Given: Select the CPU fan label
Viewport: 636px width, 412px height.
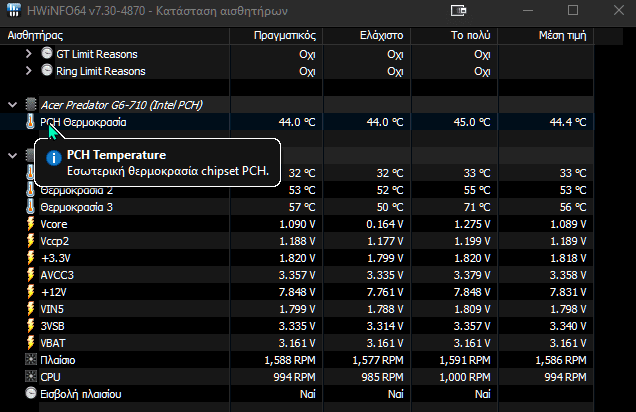Looking at the screenshot, I should [x=50, y=377].
